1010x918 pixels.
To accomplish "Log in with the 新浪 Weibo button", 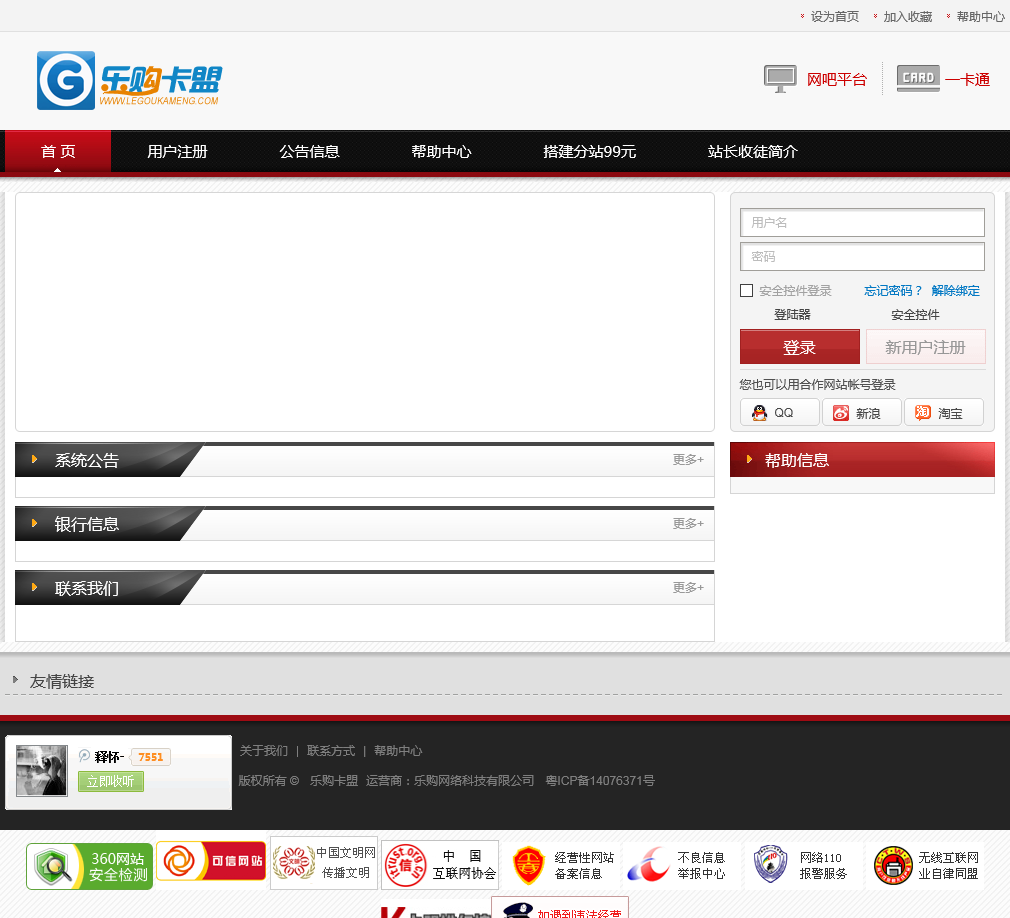I will click(x=862, y=412).
